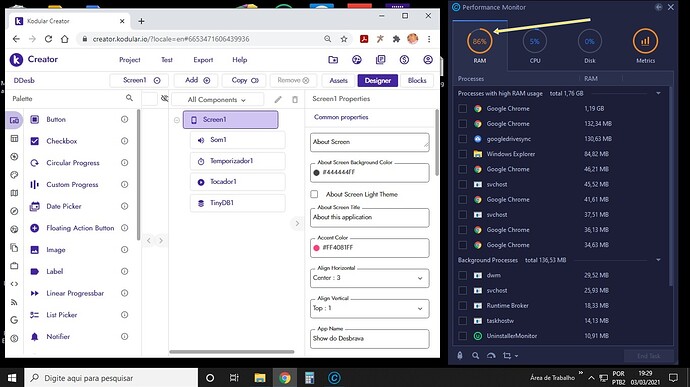Collapse Processes with high RAM usage section
The image size is (690, 387).
658,93
